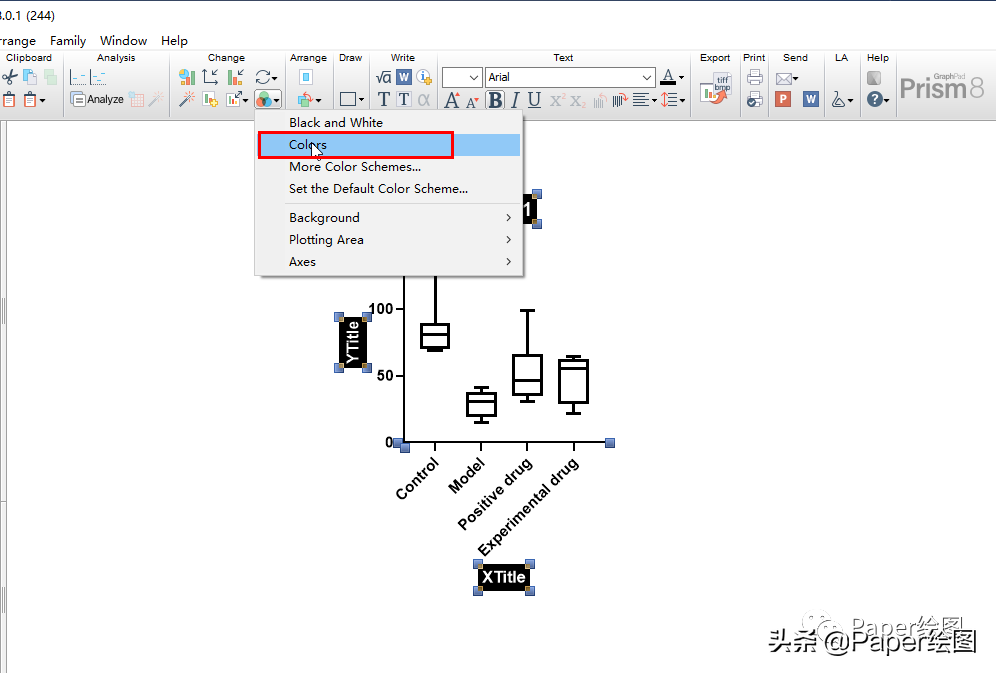Click the decrease font size icon

472,101
